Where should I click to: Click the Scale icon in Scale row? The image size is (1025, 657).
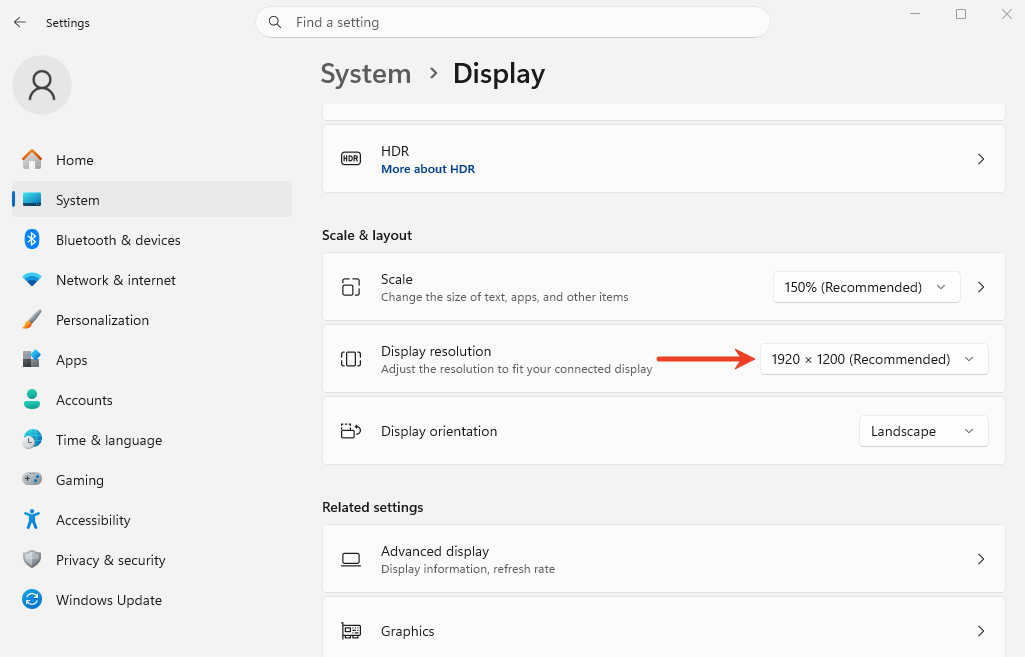pos(351,287)
